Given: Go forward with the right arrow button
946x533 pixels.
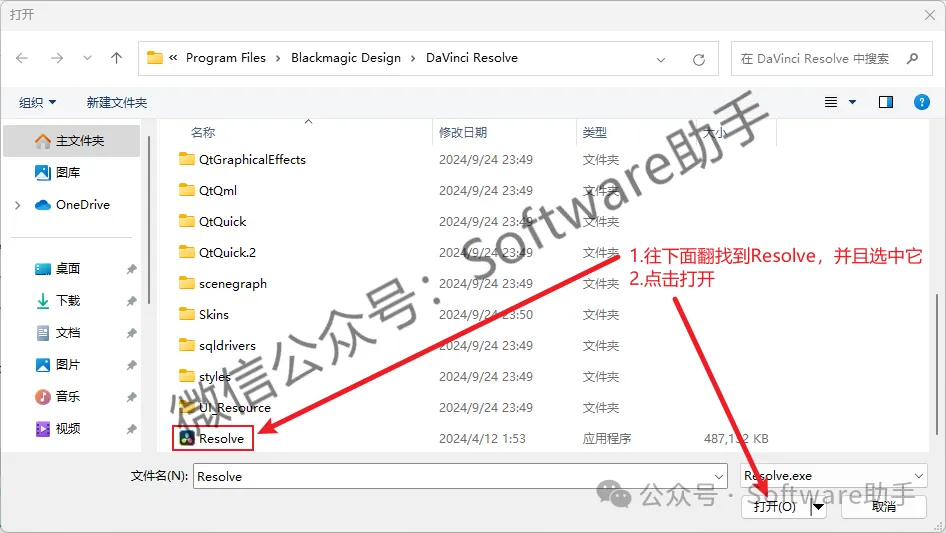Looking at the screenshot, I should pyautogui.click(x=57, y=58).
